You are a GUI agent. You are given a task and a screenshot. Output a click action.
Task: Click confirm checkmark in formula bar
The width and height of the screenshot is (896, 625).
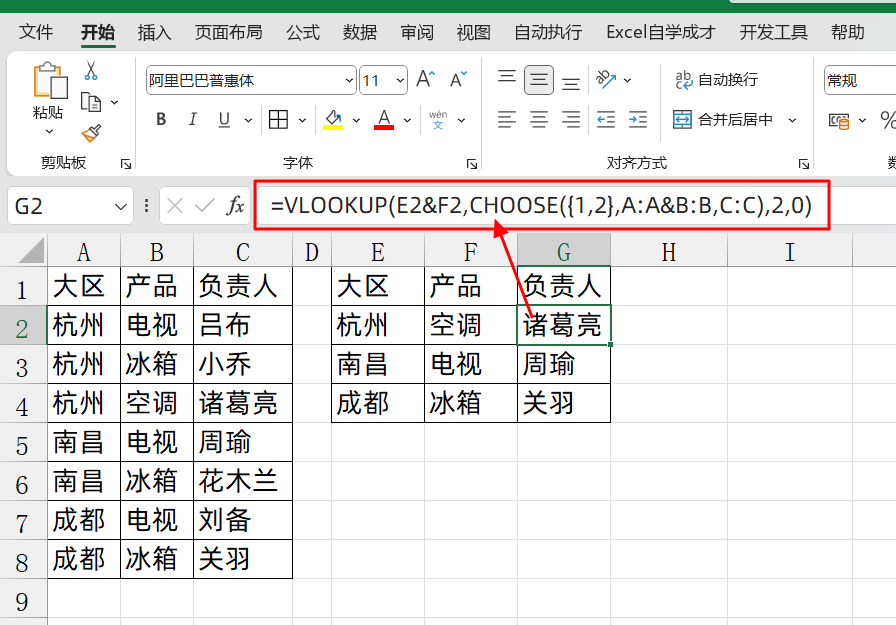pos(205,206)
